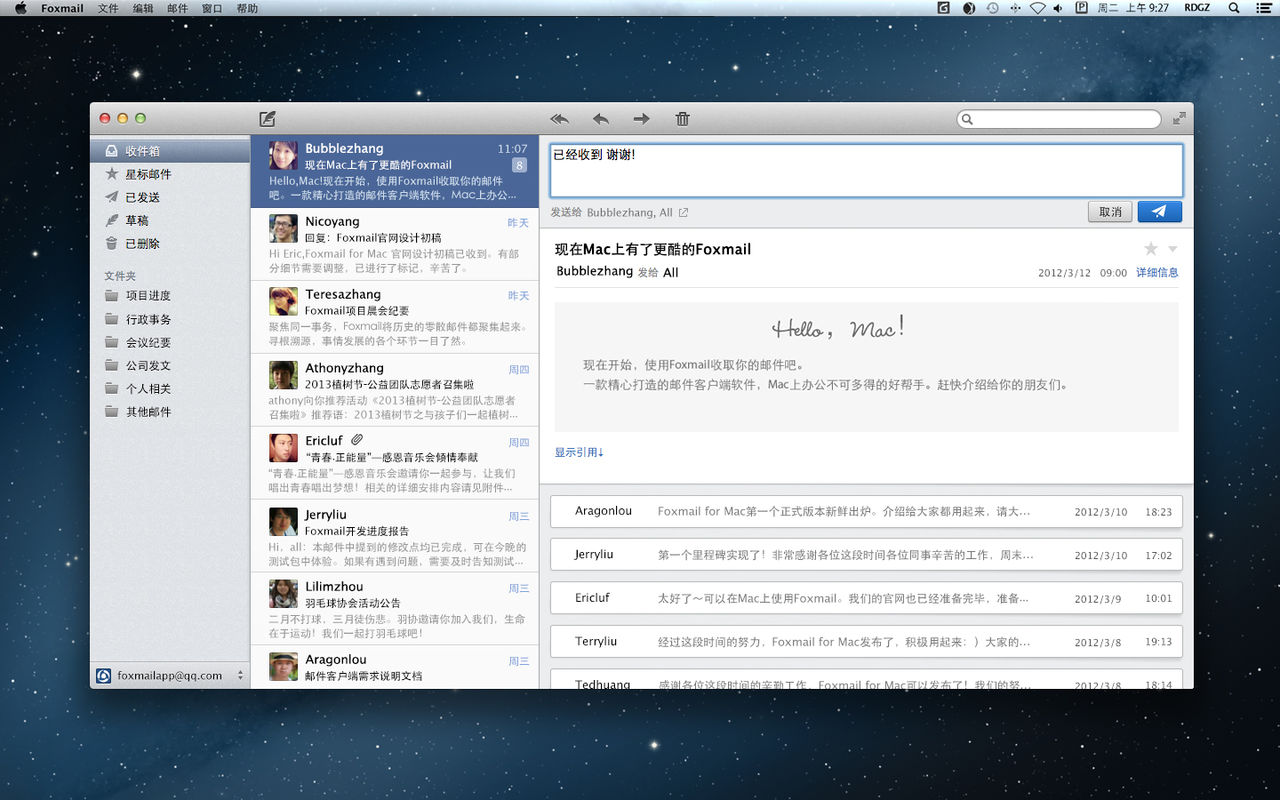Click the volume icon in menu bar
Viewport: 1280px width, 800px height.
(x=1059, y=8)
